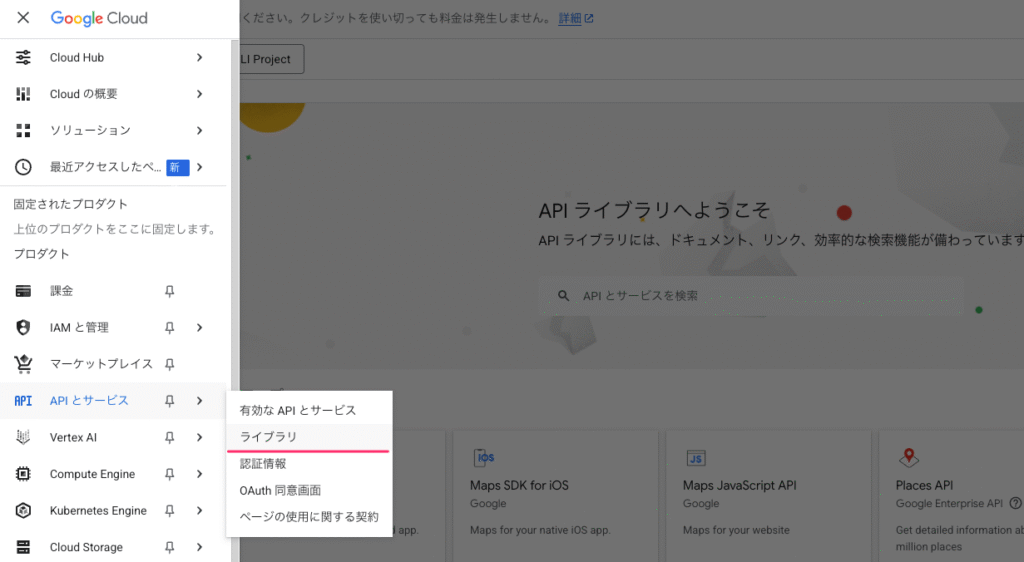Click the API とサービス API icon
Viewport: 1024px width, 562px height.
(23, 401)
